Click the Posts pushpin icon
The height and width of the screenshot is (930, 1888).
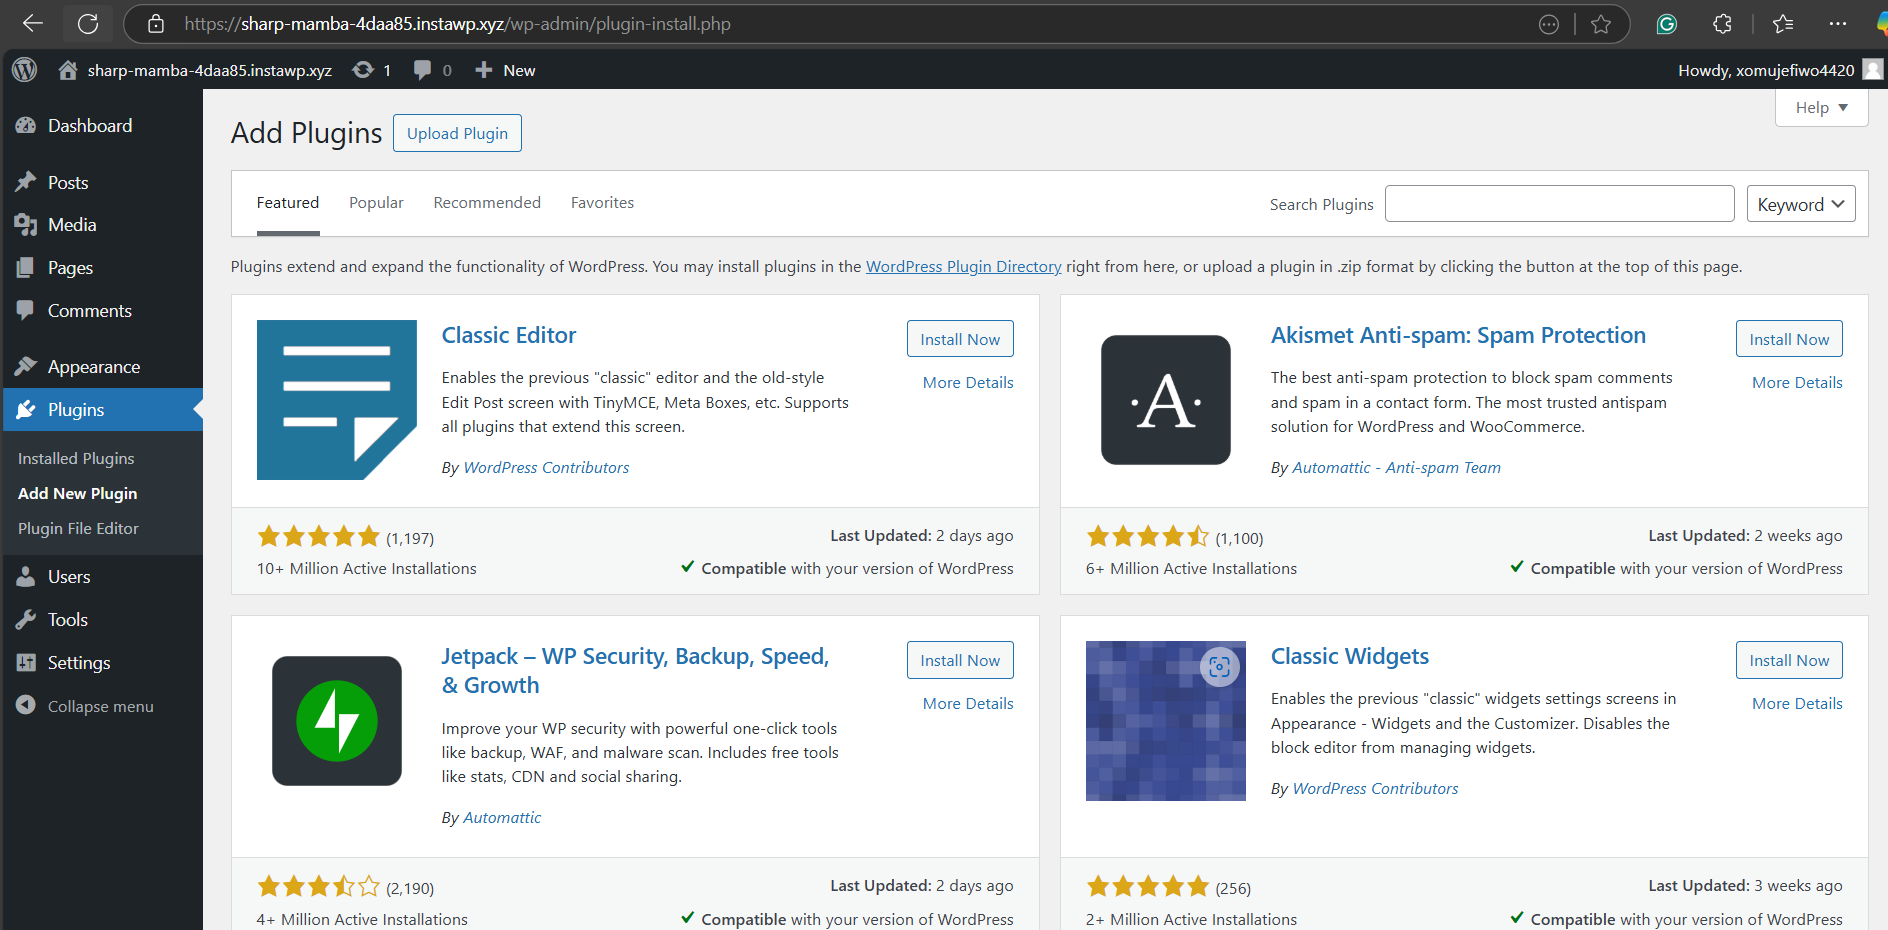26,183
